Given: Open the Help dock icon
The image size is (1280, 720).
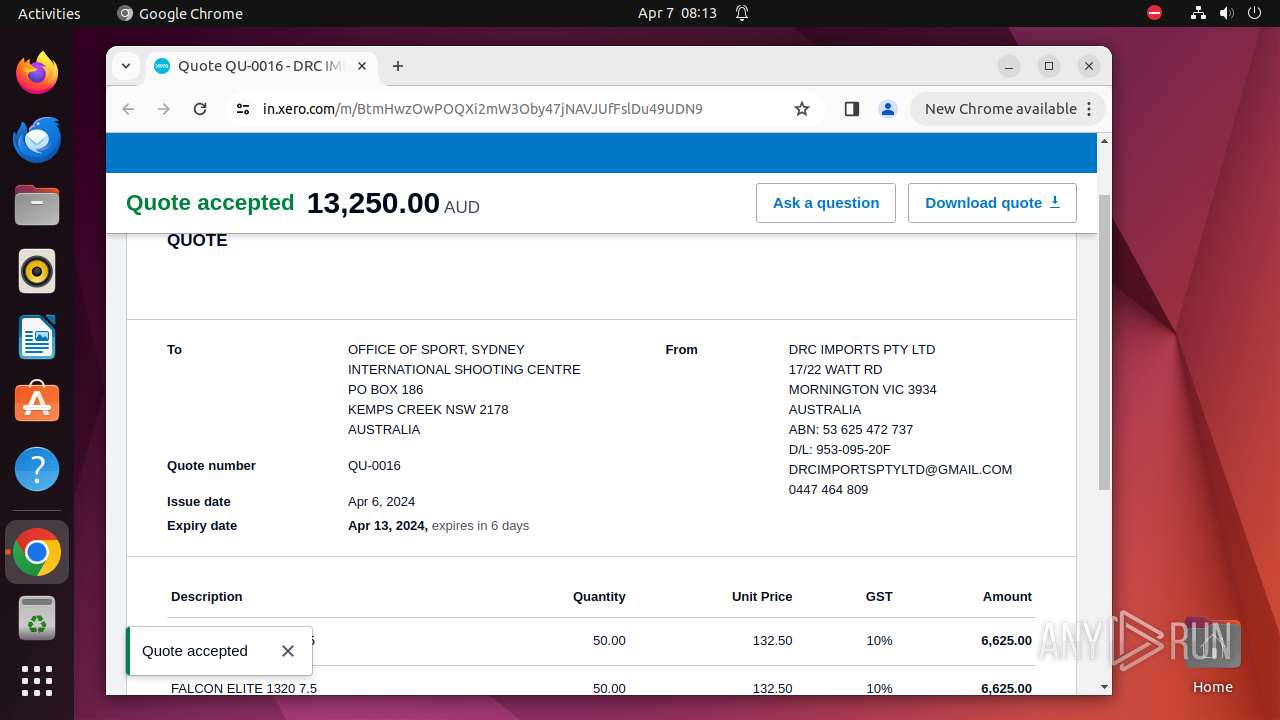Looking at the screenshot, I should (x=37, y=469).
